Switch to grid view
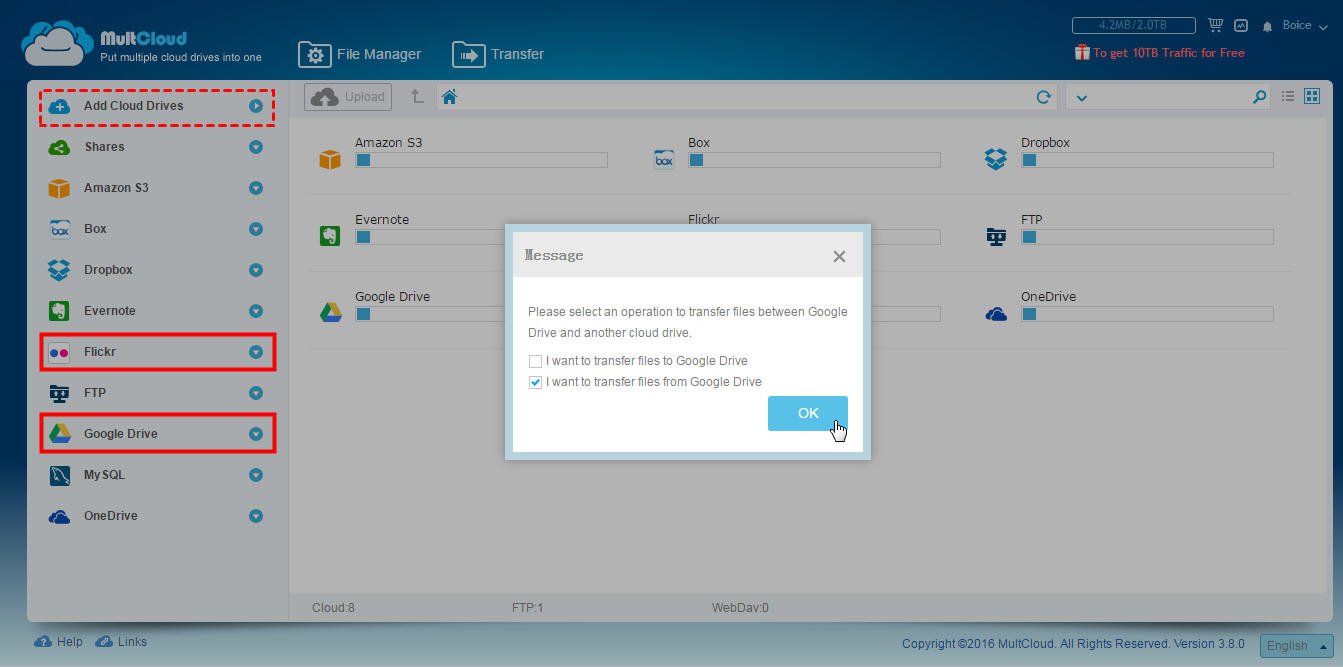Image resolution: width=1343 pixels, height=667 pixels. (1312, 96)
